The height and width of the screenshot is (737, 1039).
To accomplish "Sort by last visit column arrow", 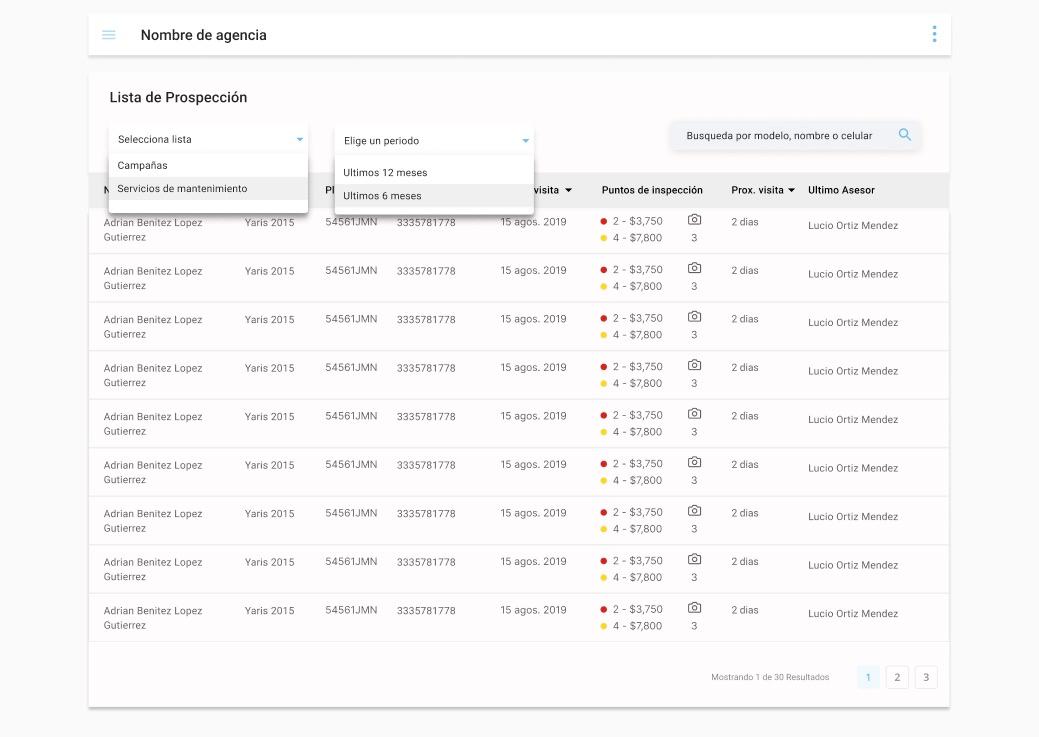I will coord(568,190).
